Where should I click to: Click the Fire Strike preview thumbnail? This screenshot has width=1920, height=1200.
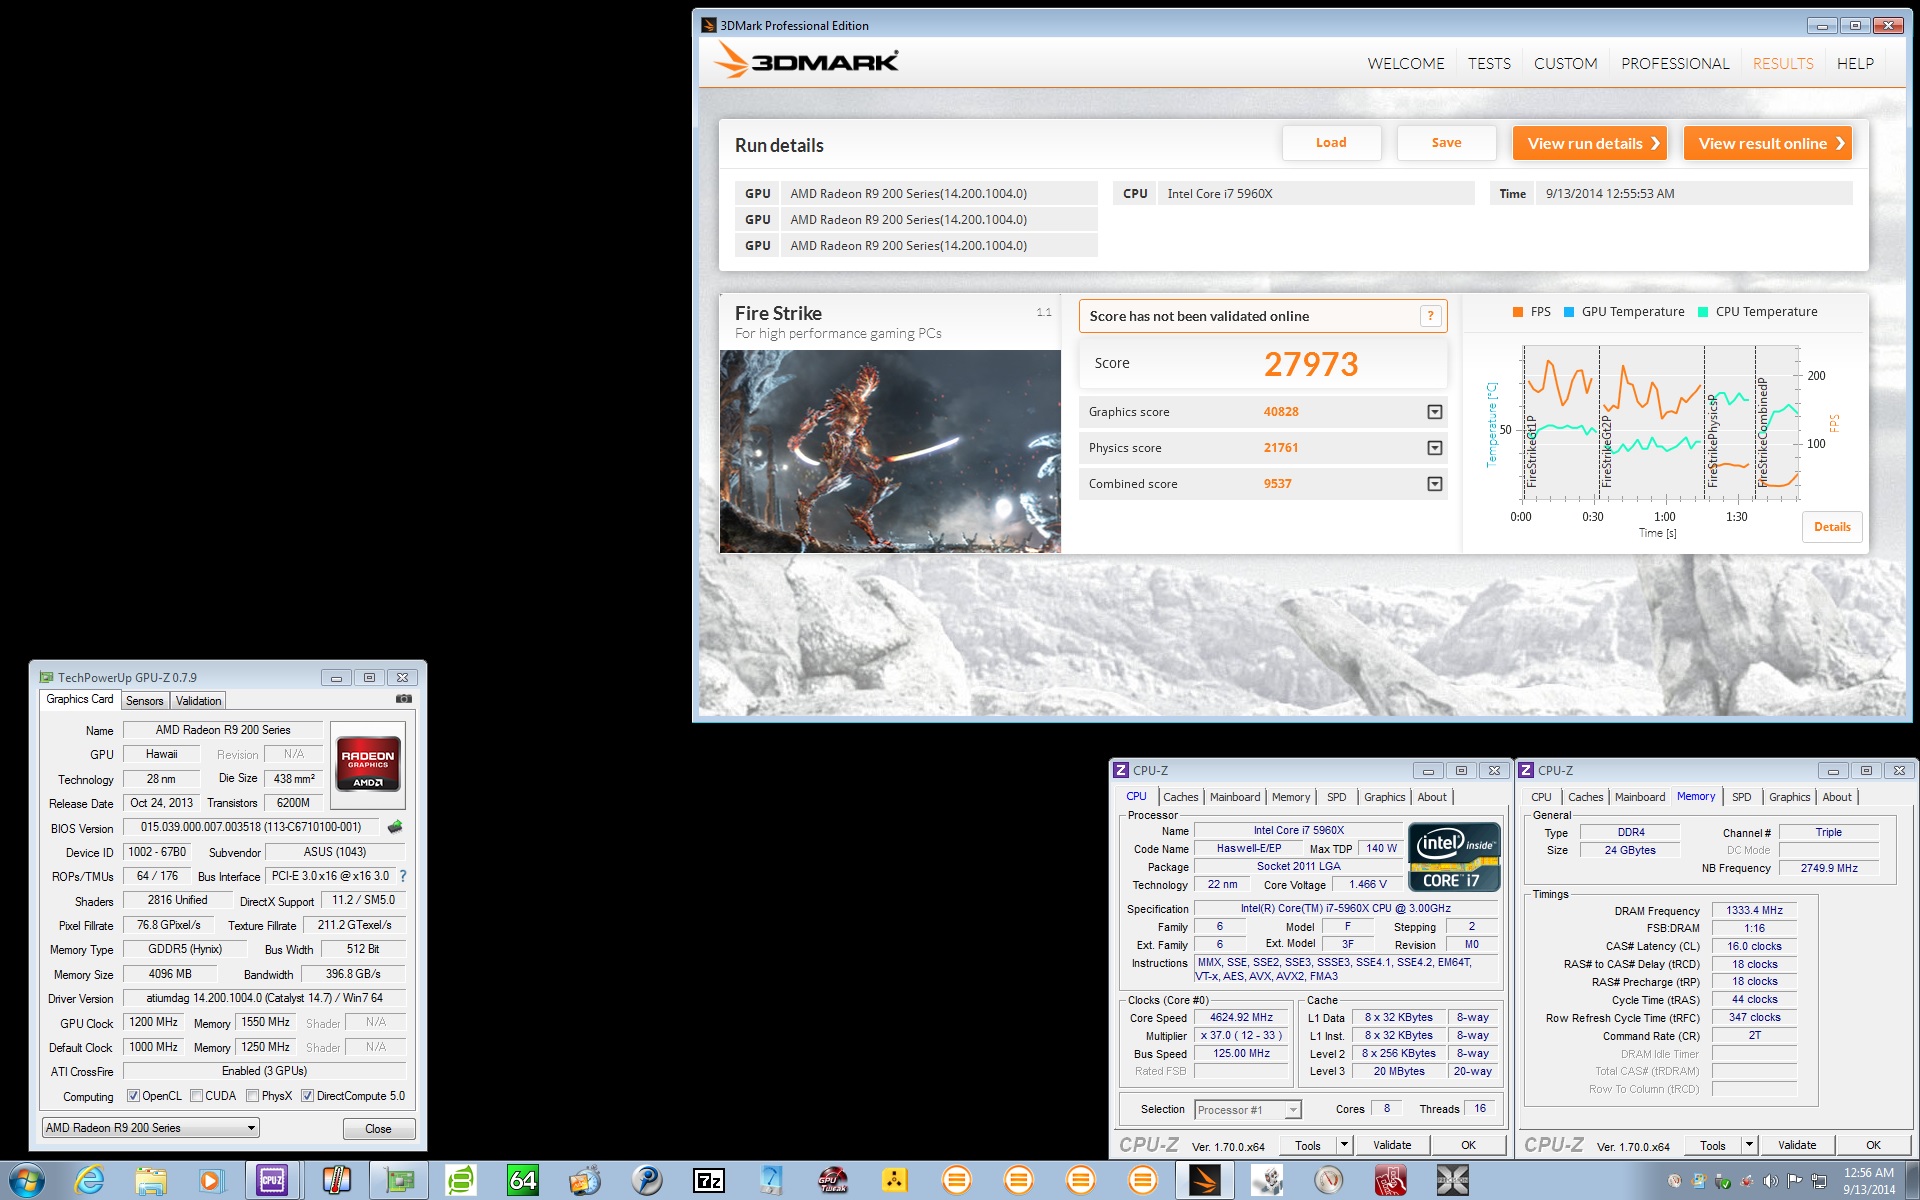coord(890,451)
